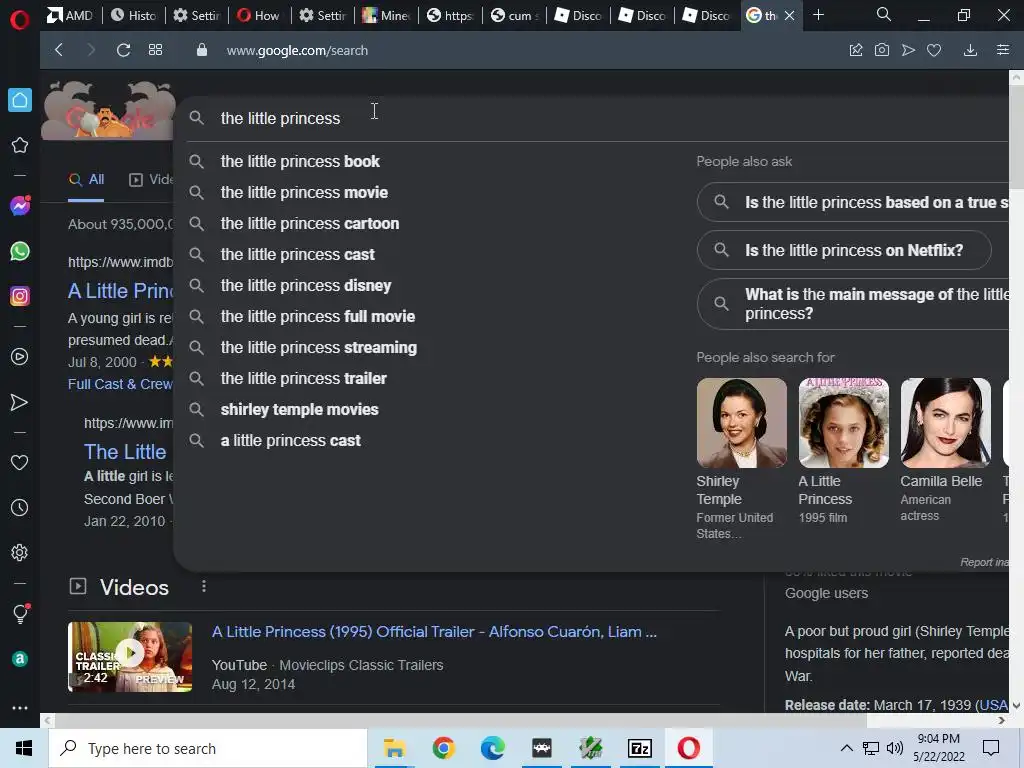Switch to the History tab
1024x768 pixels.
[133, 15]
